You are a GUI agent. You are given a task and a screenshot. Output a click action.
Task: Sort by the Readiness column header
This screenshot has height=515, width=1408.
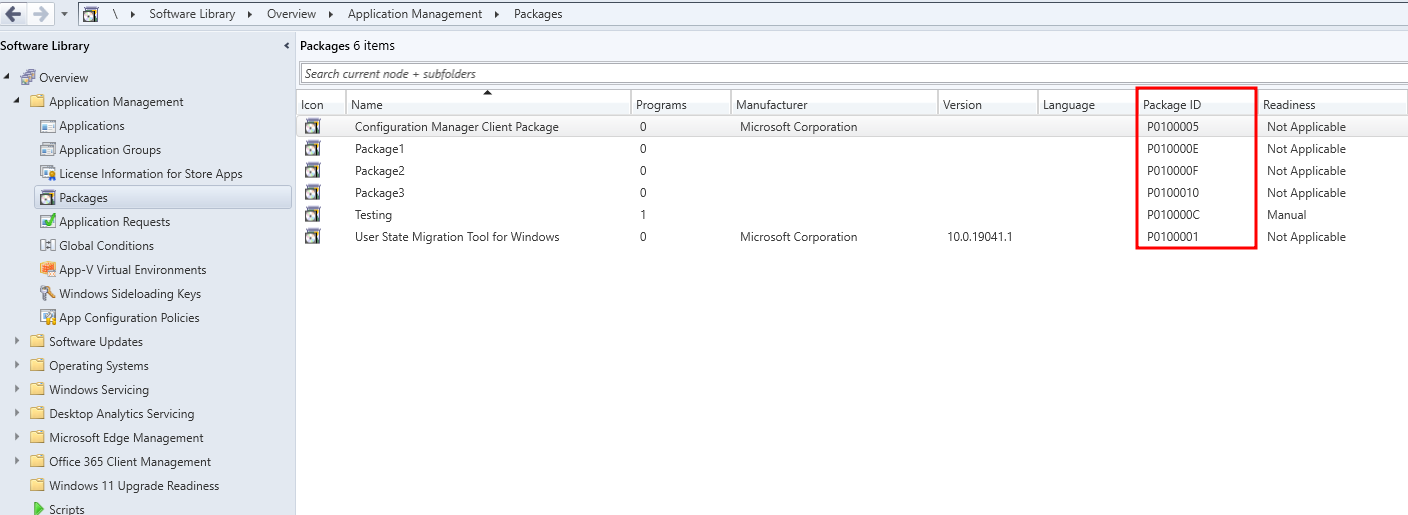coord(1333,103)
